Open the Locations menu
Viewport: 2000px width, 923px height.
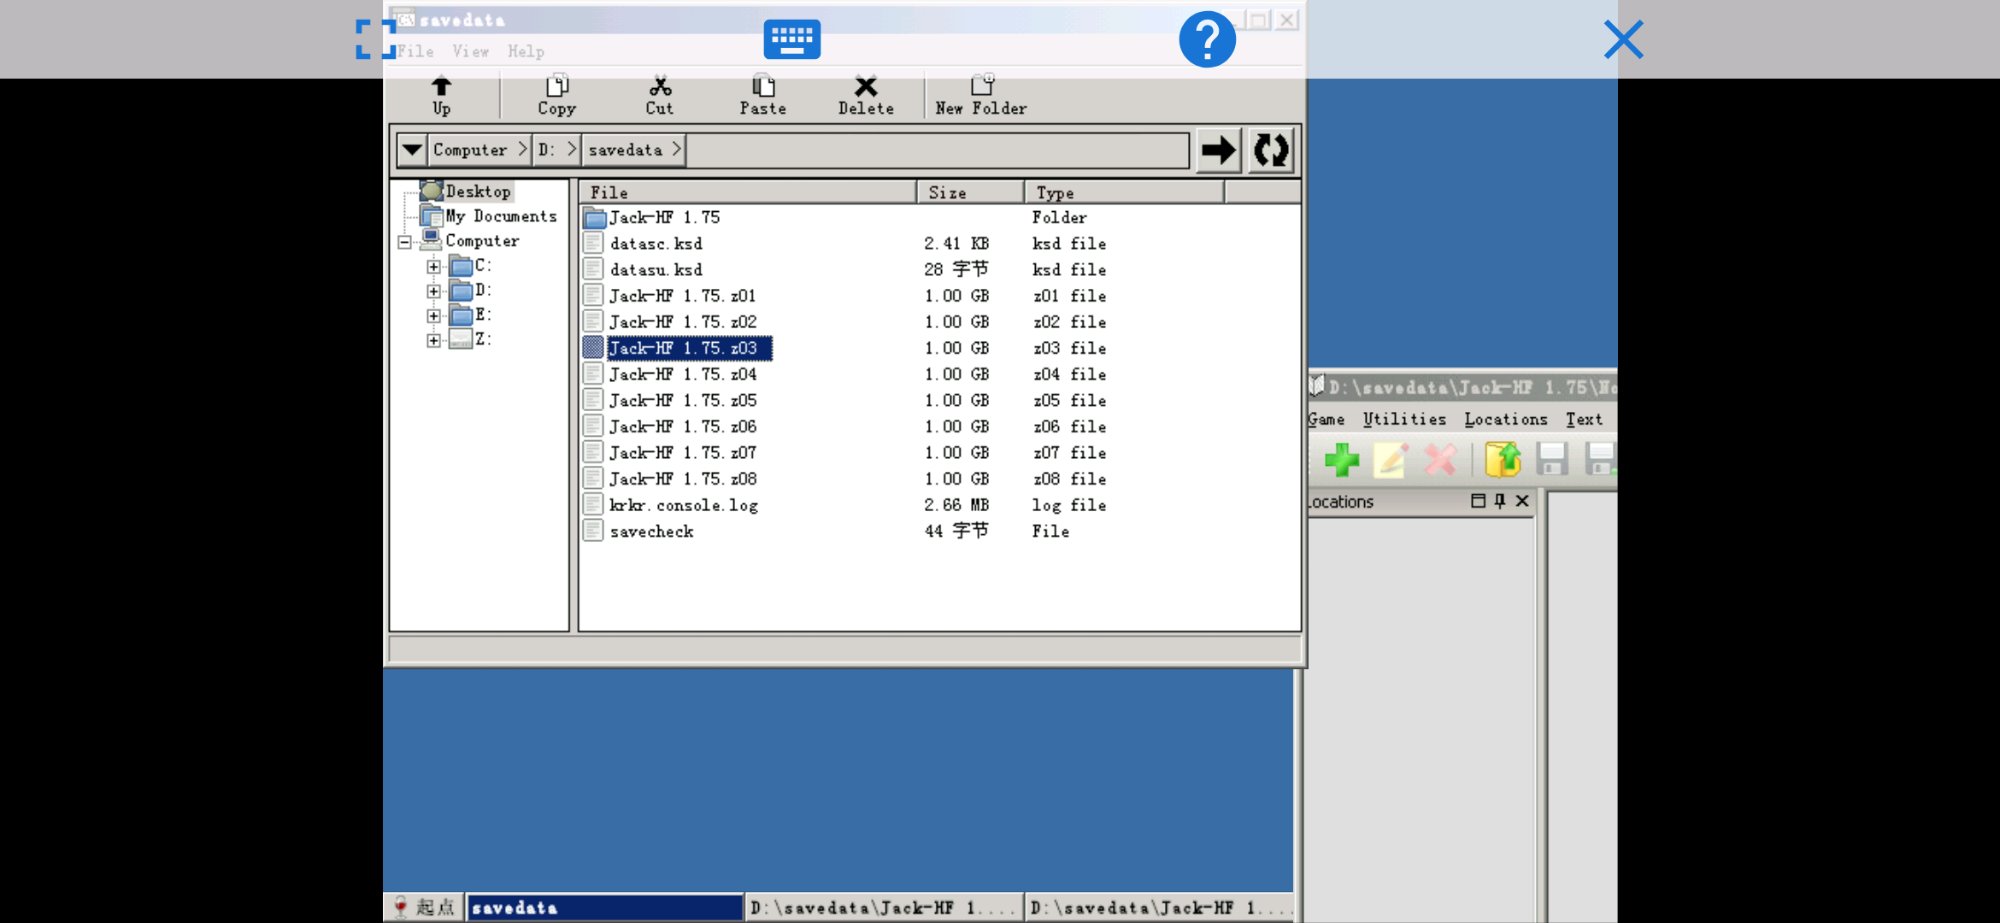[1505, 419]
